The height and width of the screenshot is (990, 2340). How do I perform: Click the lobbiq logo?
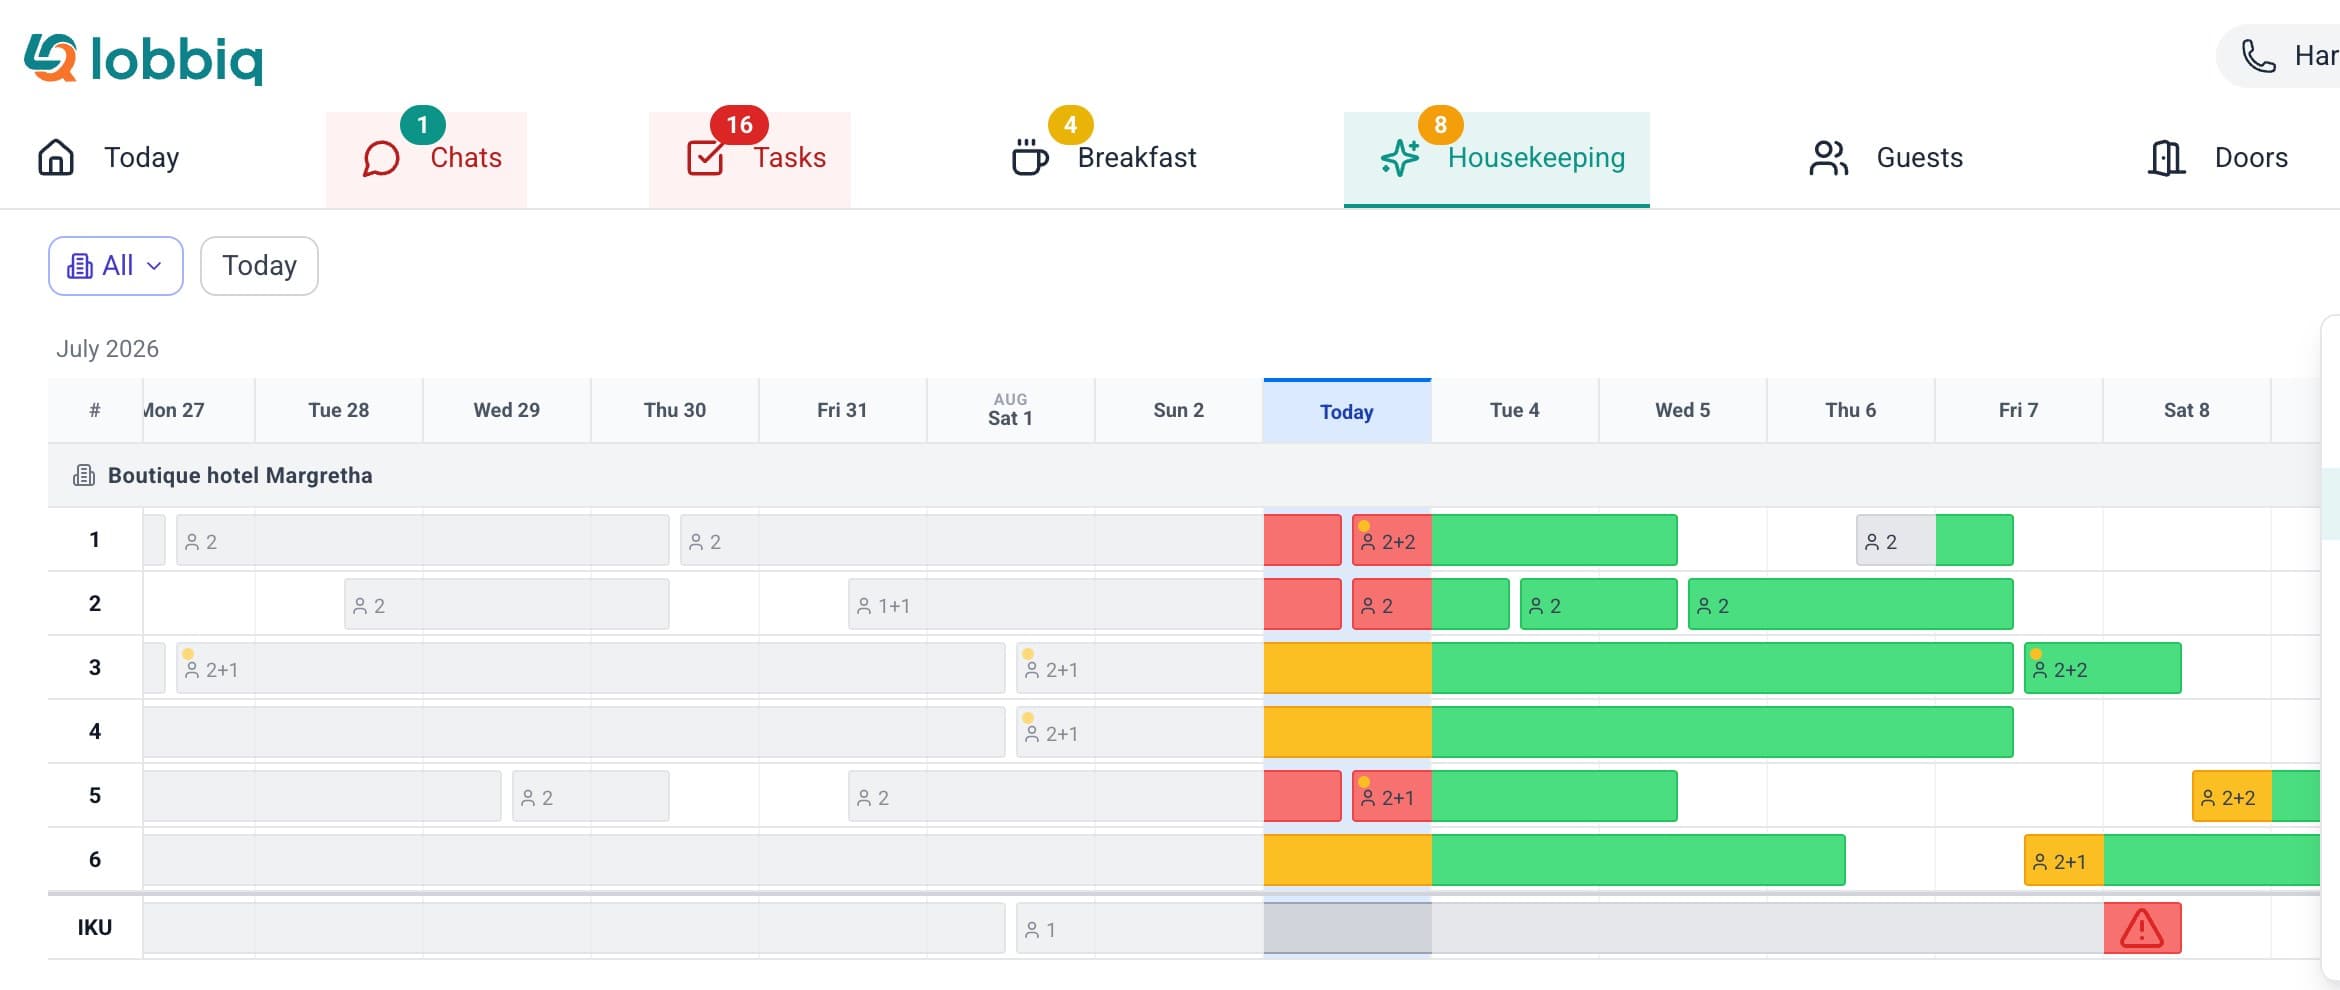tap(143, 59)
